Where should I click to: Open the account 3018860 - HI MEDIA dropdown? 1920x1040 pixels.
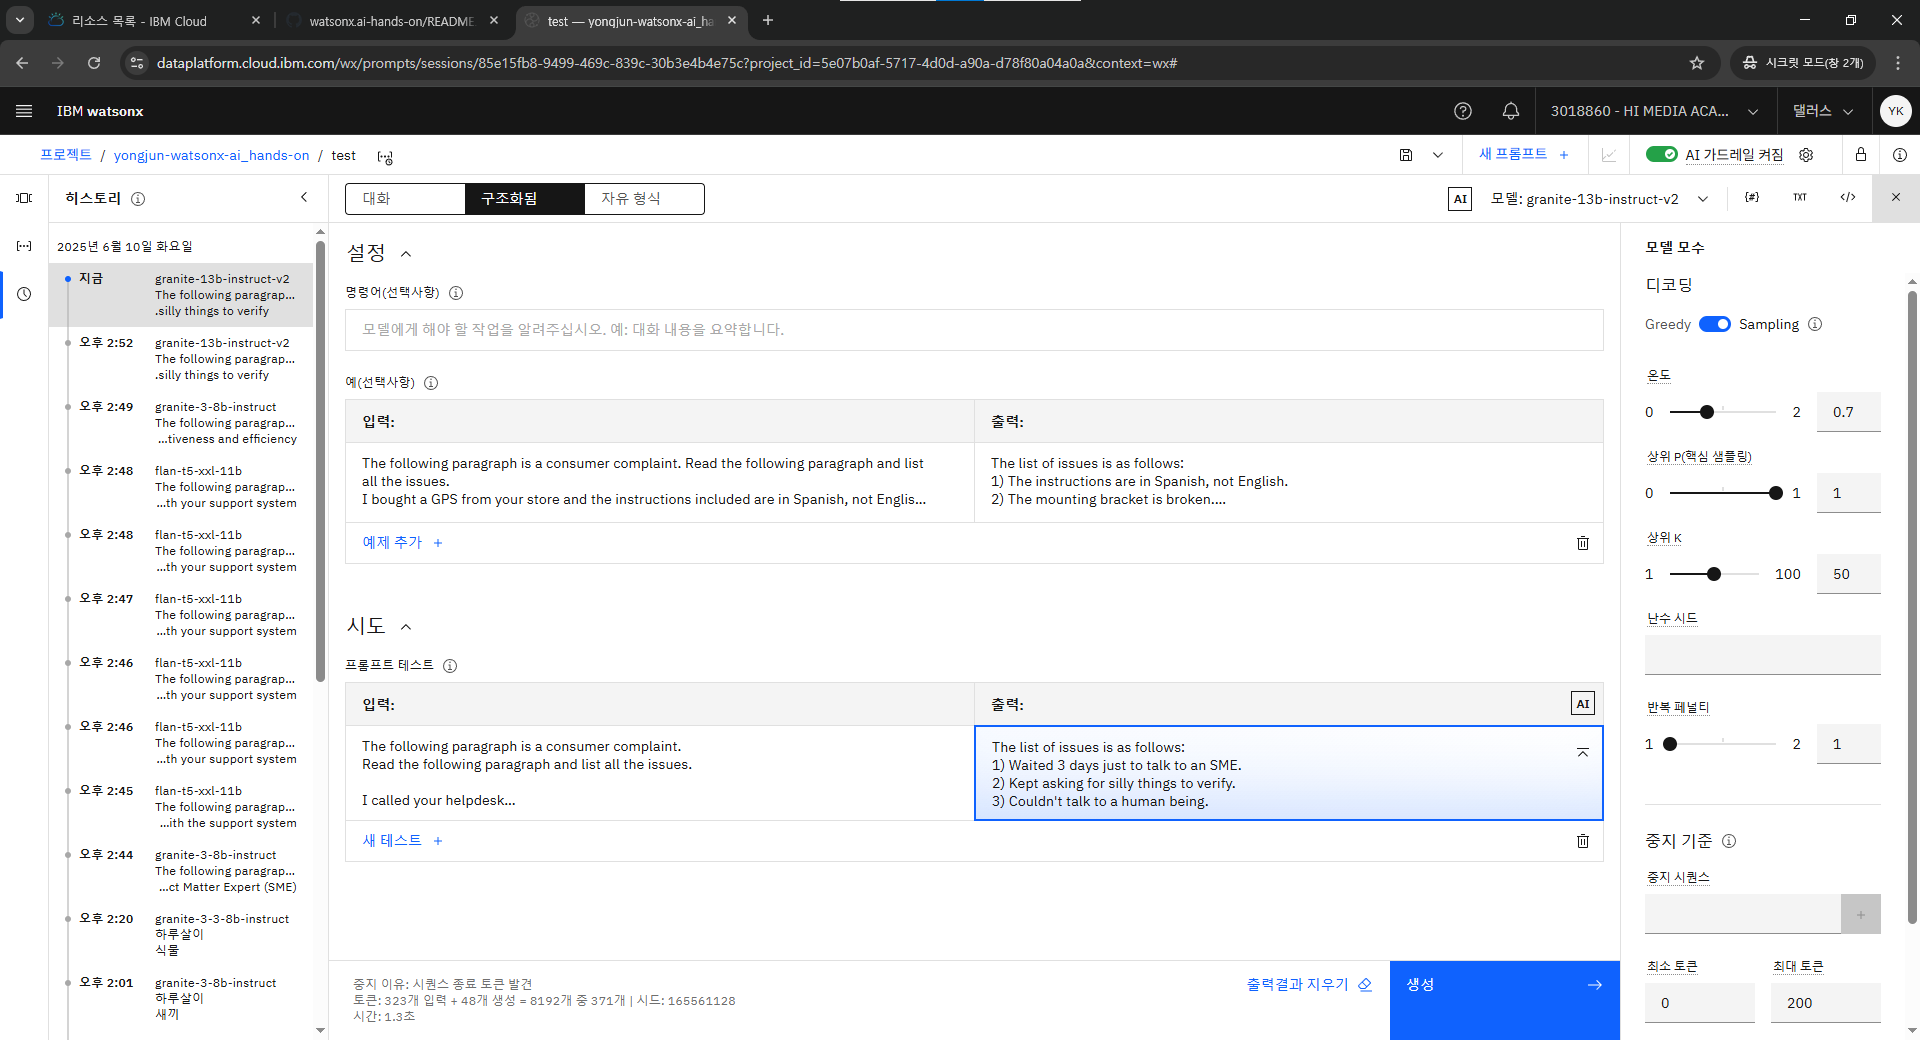tap(1654, 111)
